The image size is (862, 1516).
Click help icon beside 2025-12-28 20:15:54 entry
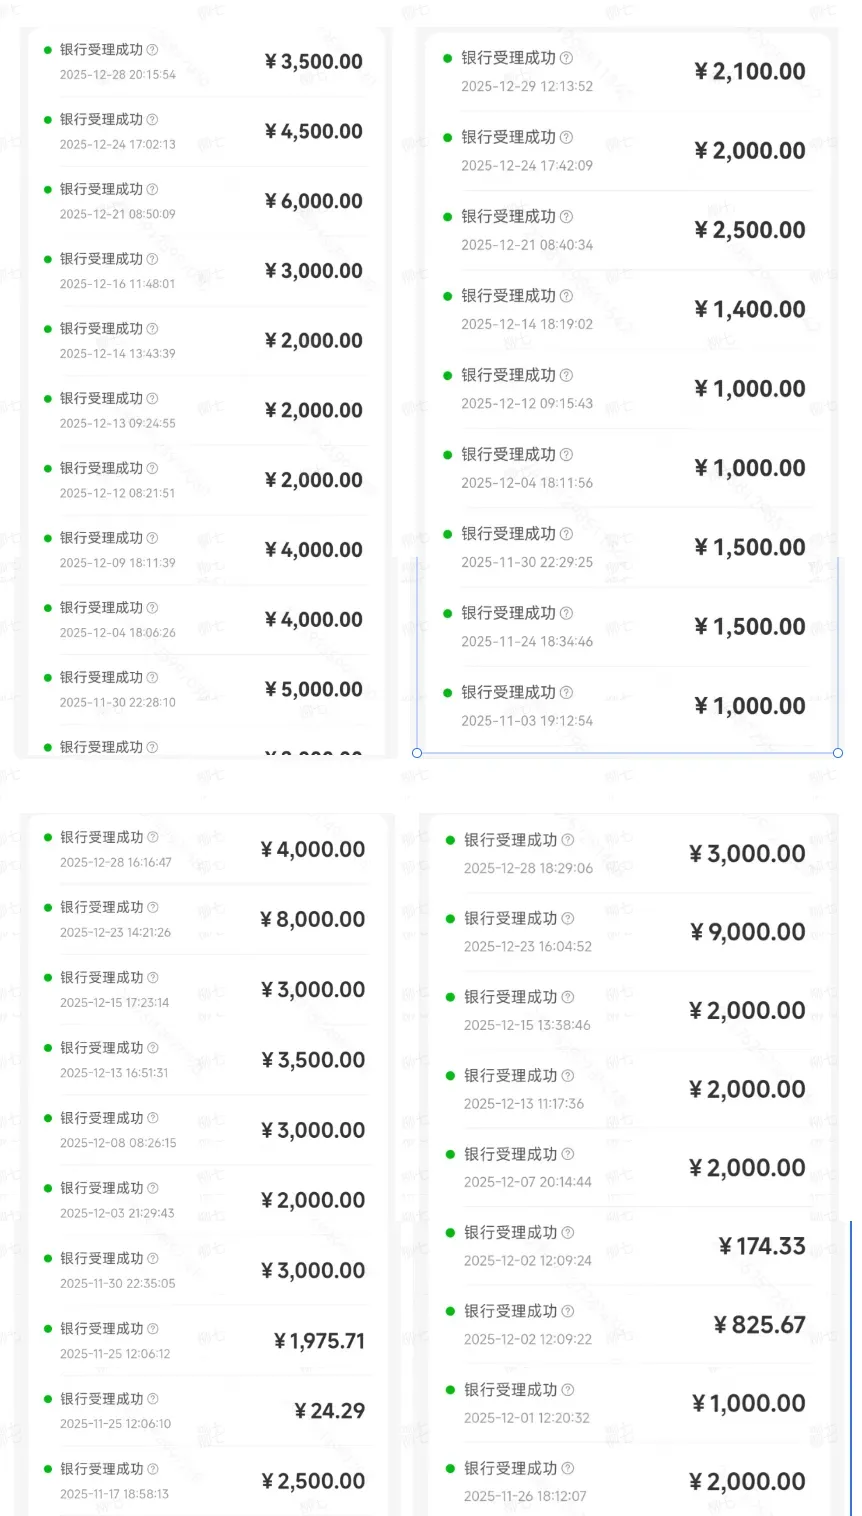(152, 49)
